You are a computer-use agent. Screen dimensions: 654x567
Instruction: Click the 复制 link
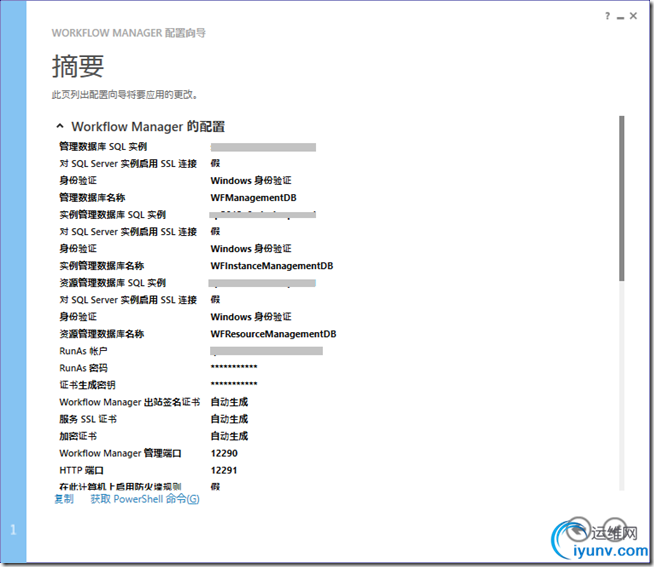64,499
